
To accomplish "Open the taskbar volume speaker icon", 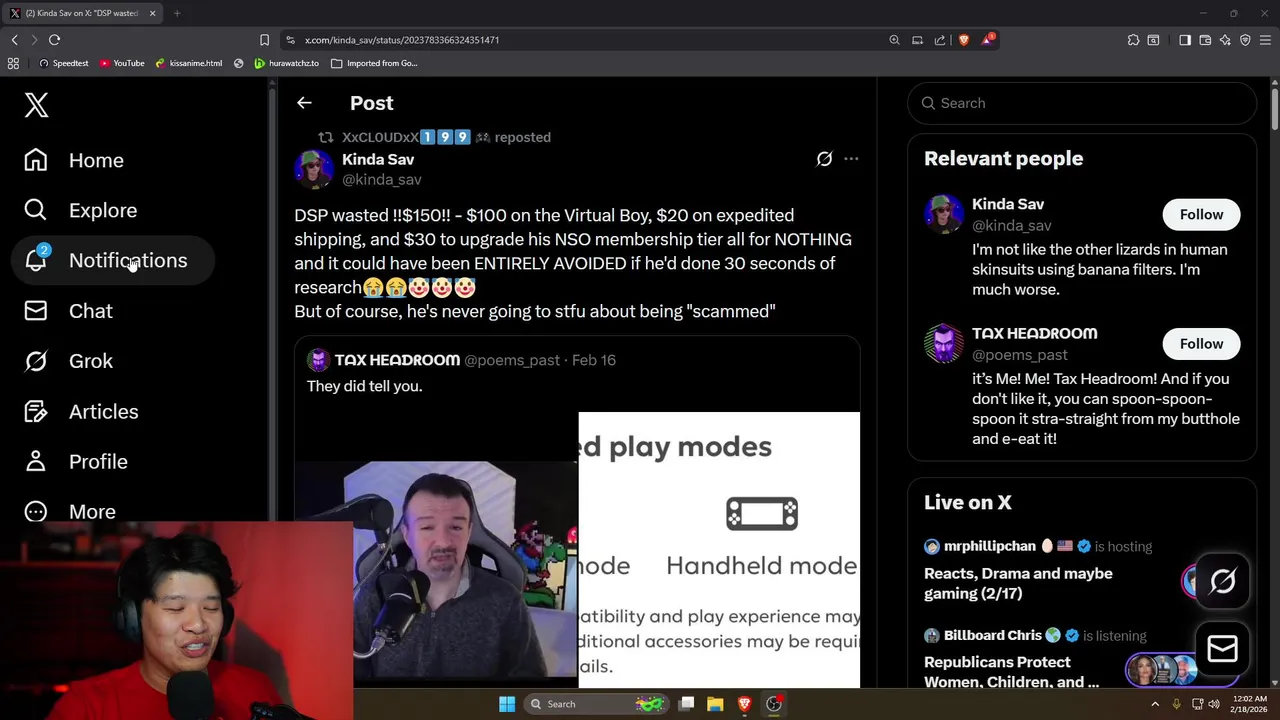I will click(1214, 704).
